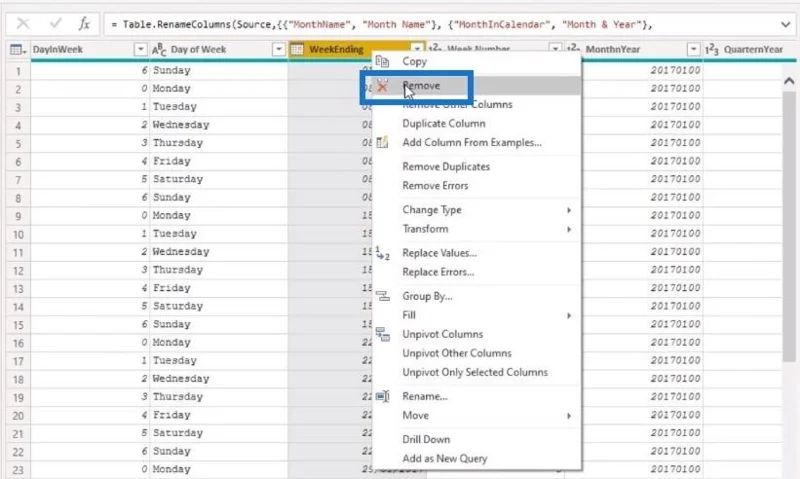Click the Copy icon in the context menu
800x479 pixels.
(382, 62)
